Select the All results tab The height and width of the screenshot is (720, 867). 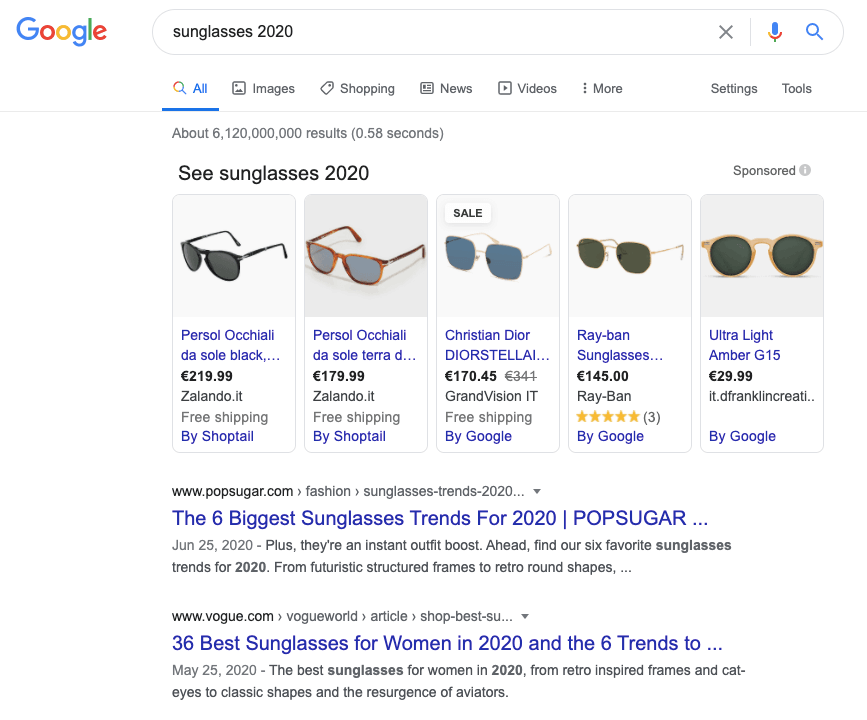point(190,88)
